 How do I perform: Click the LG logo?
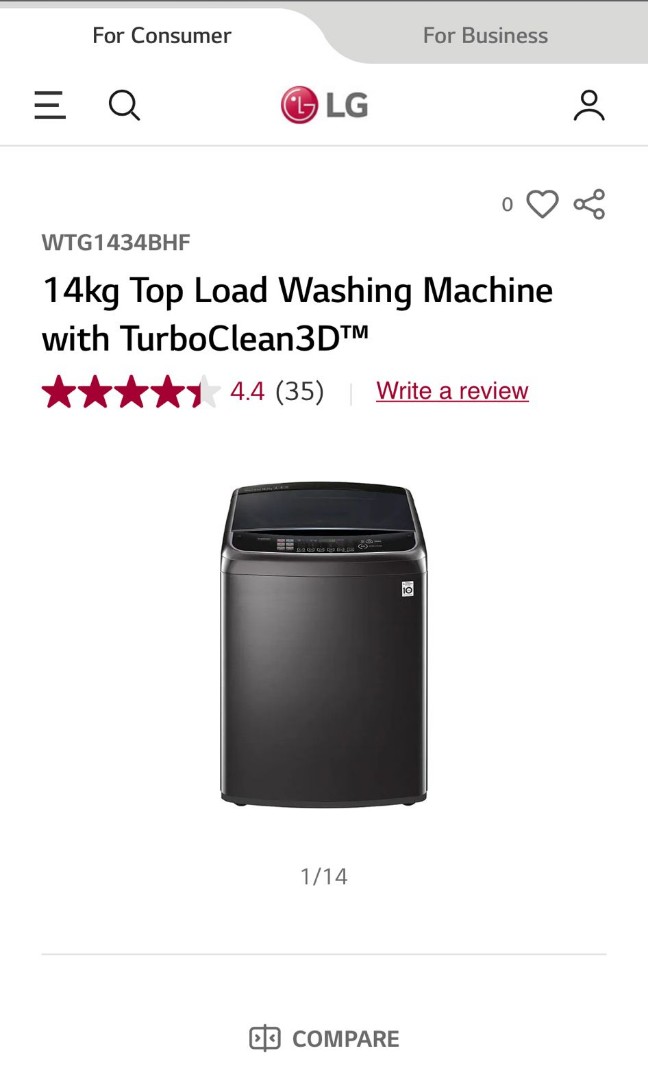[324, 105]
